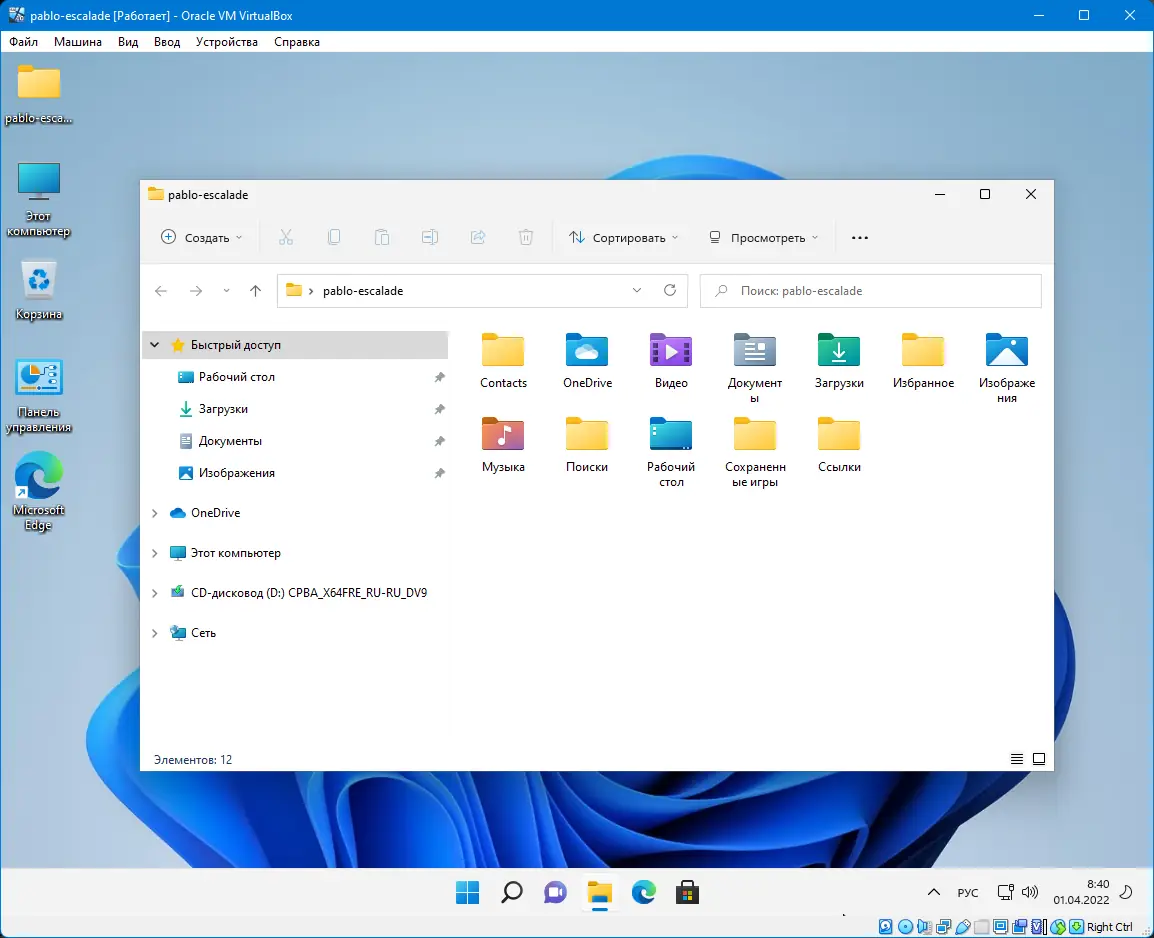
Task: Click the Copy icon
Action: coord(334,237)
